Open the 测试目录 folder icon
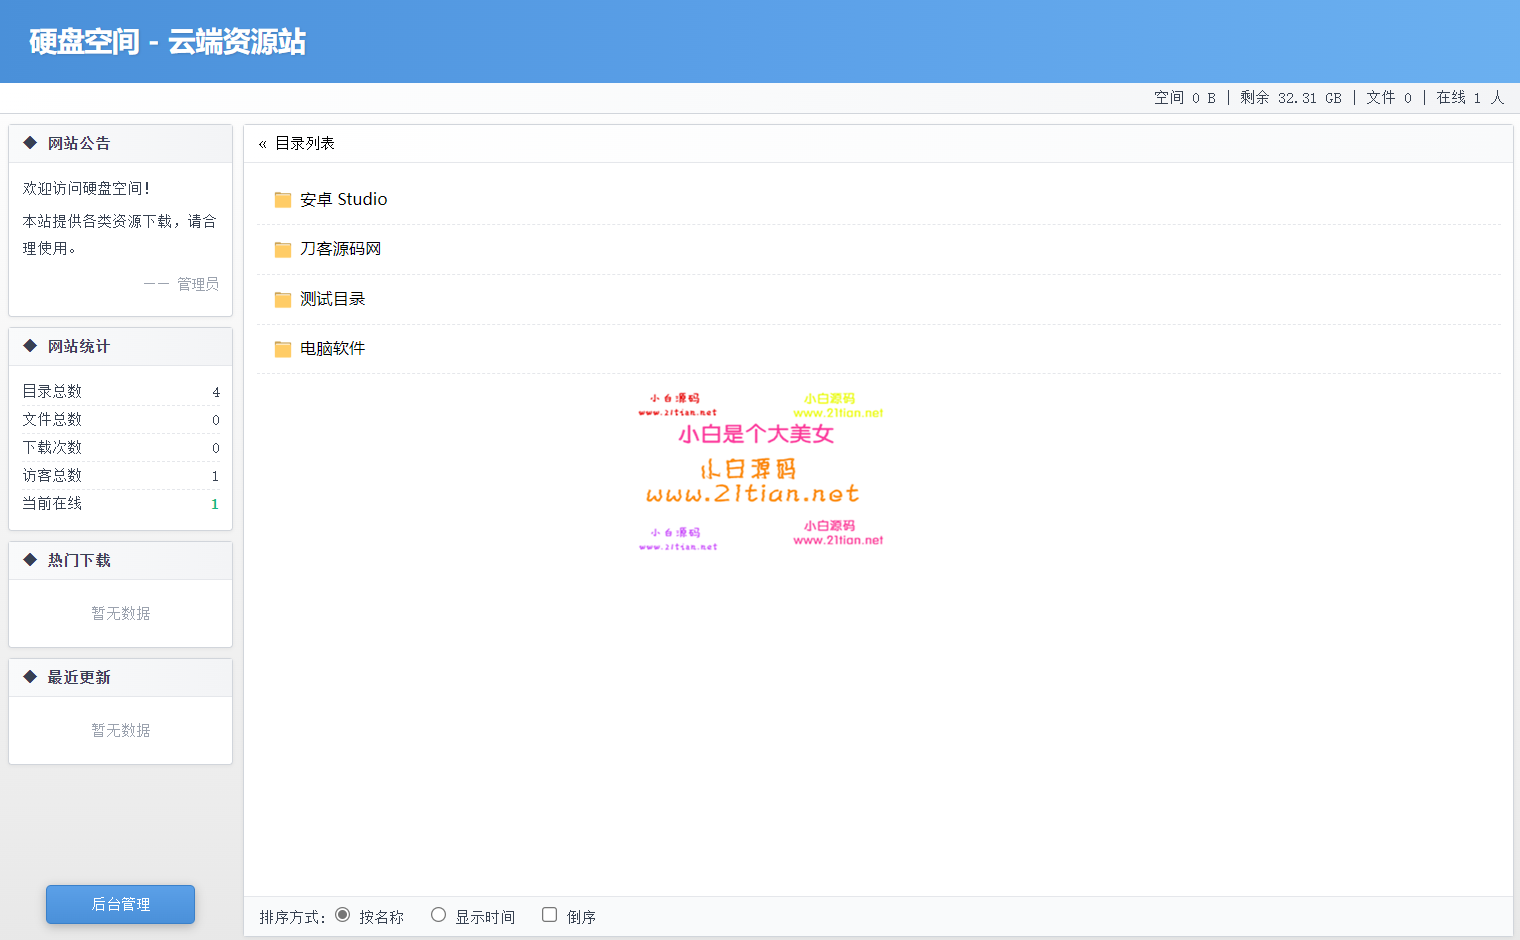The height and width of the screenshot is (940, 1520). click(282, 298)
